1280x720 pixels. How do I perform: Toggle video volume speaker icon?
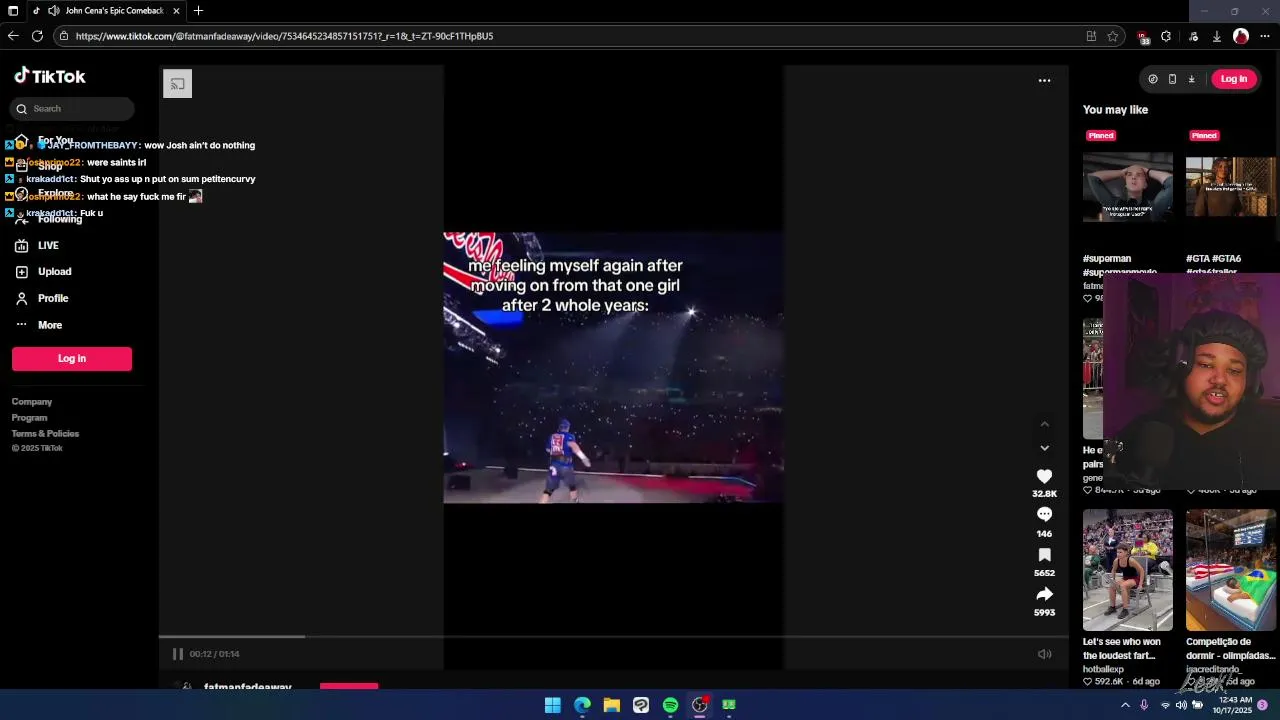pyautogui.click(x=1044, y=654)
